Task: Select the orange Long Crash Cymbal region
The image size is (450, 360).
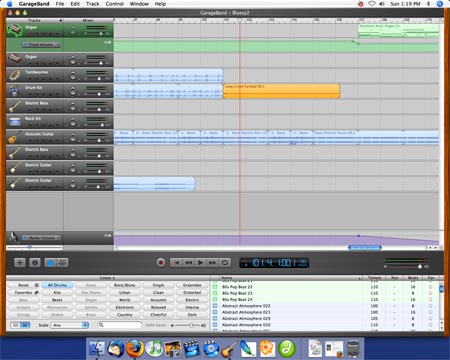Action: tap(281, 91)
